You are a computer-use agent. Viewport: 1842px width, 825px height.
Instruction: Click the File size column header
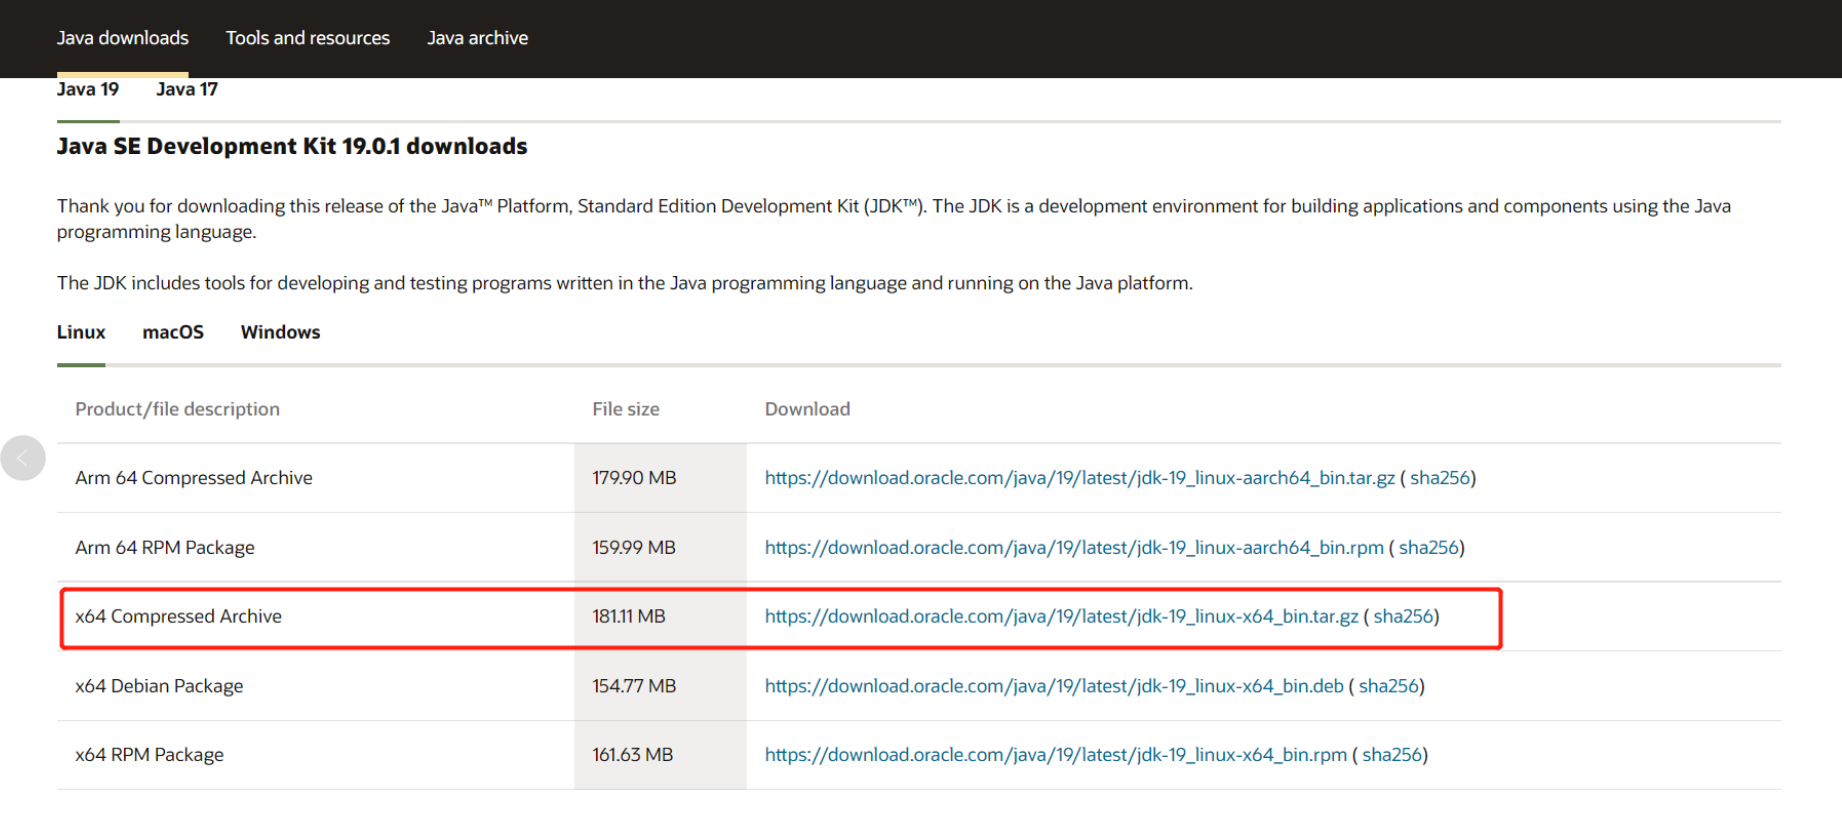626,409
